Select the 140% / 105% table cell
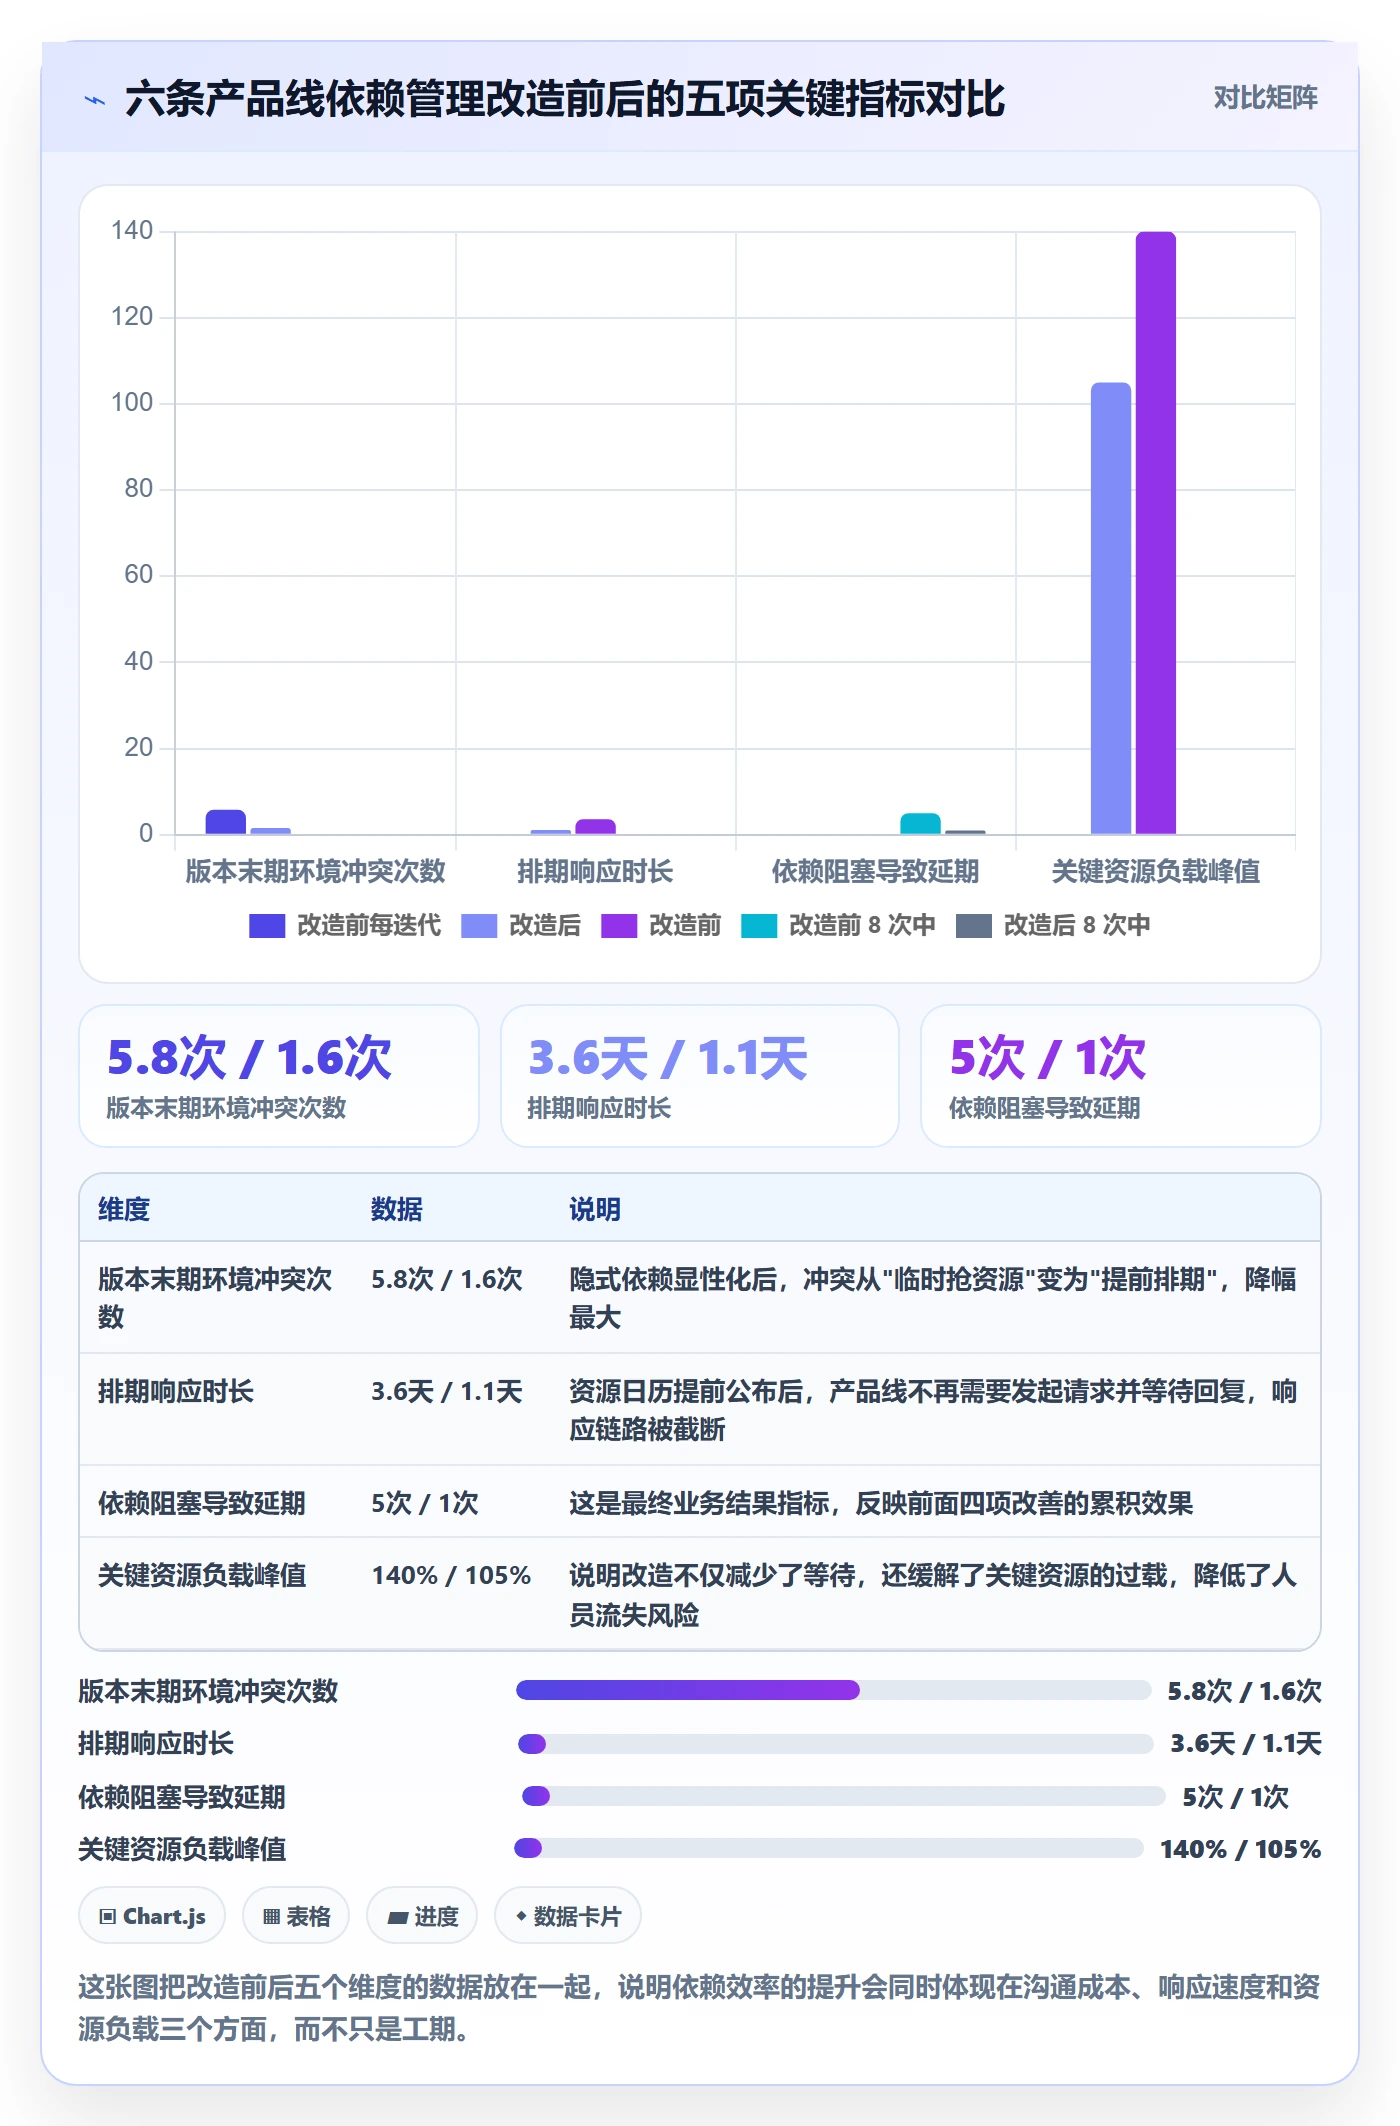The height and width of the screenshot is (2126, 1400). [451, 1575]
